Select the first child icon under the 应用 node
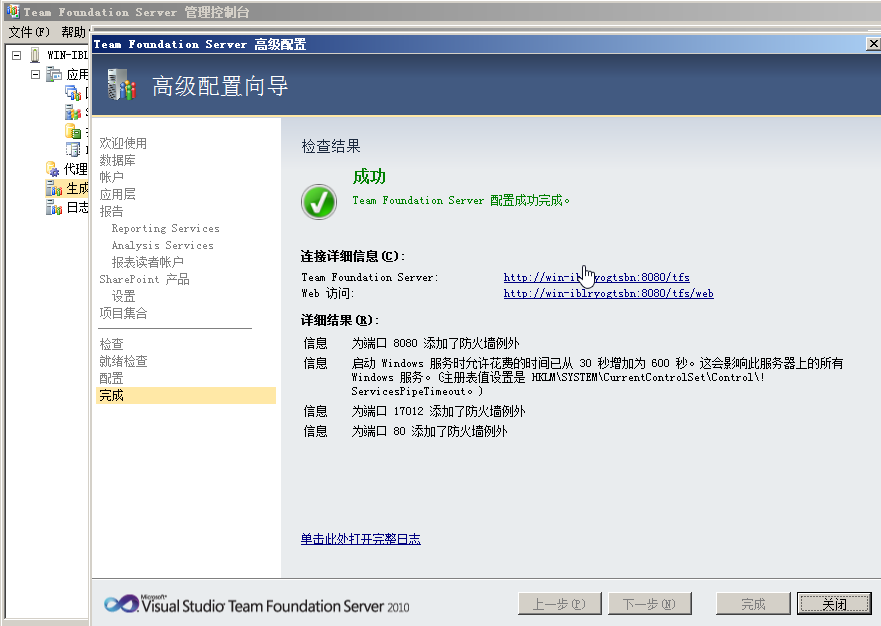 click(72, 93)
